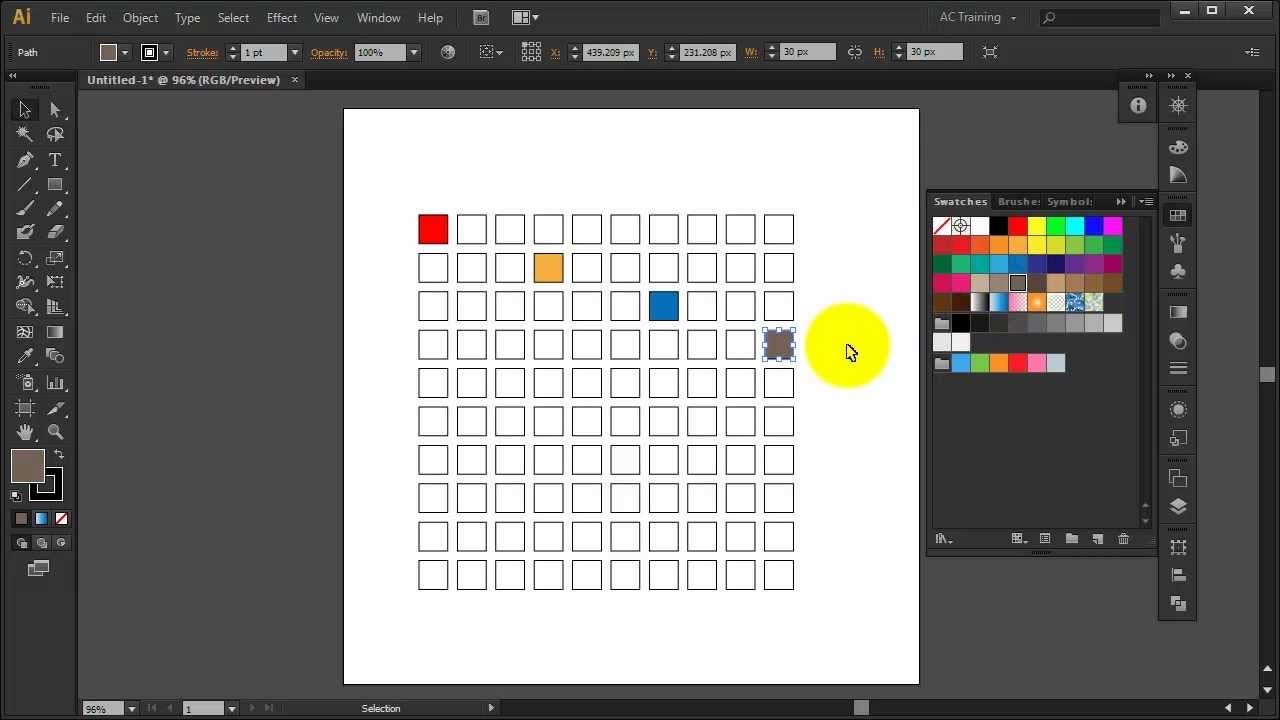Open the Effect menu
Viewport: 1280px width, 720px height.
click(x=282, y=17)
